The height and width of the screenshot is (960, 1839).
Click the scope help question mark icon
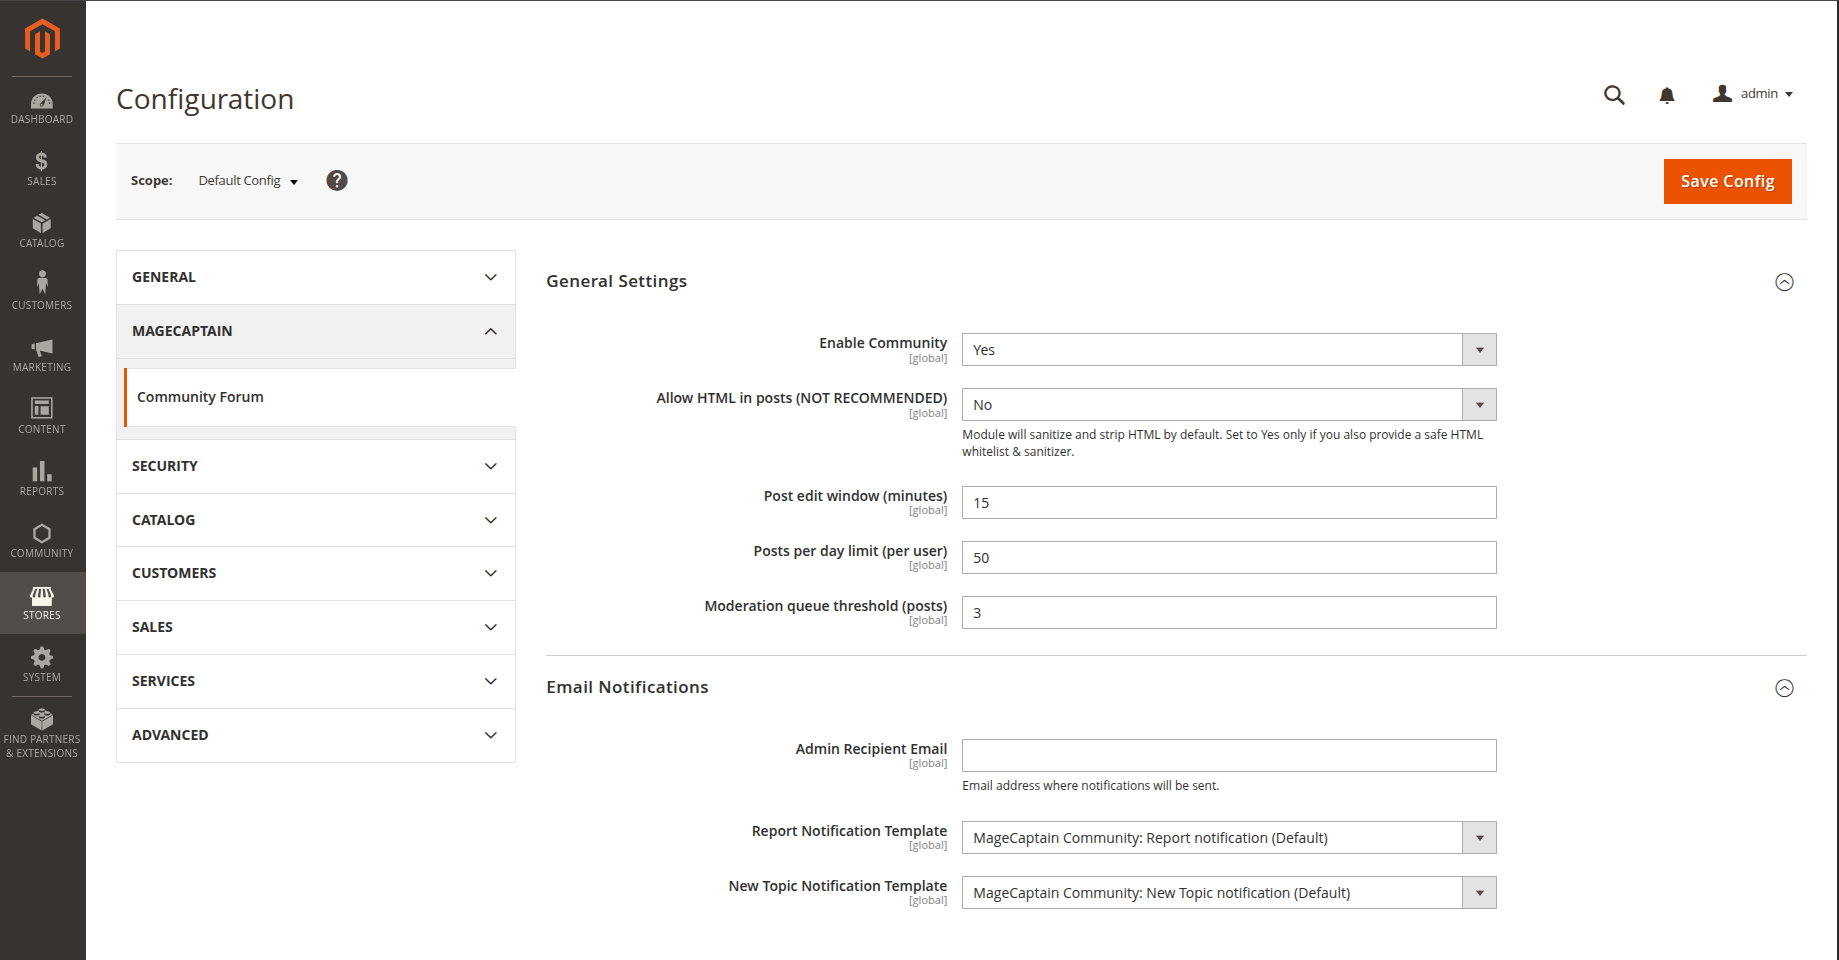[x=337, y=181]
